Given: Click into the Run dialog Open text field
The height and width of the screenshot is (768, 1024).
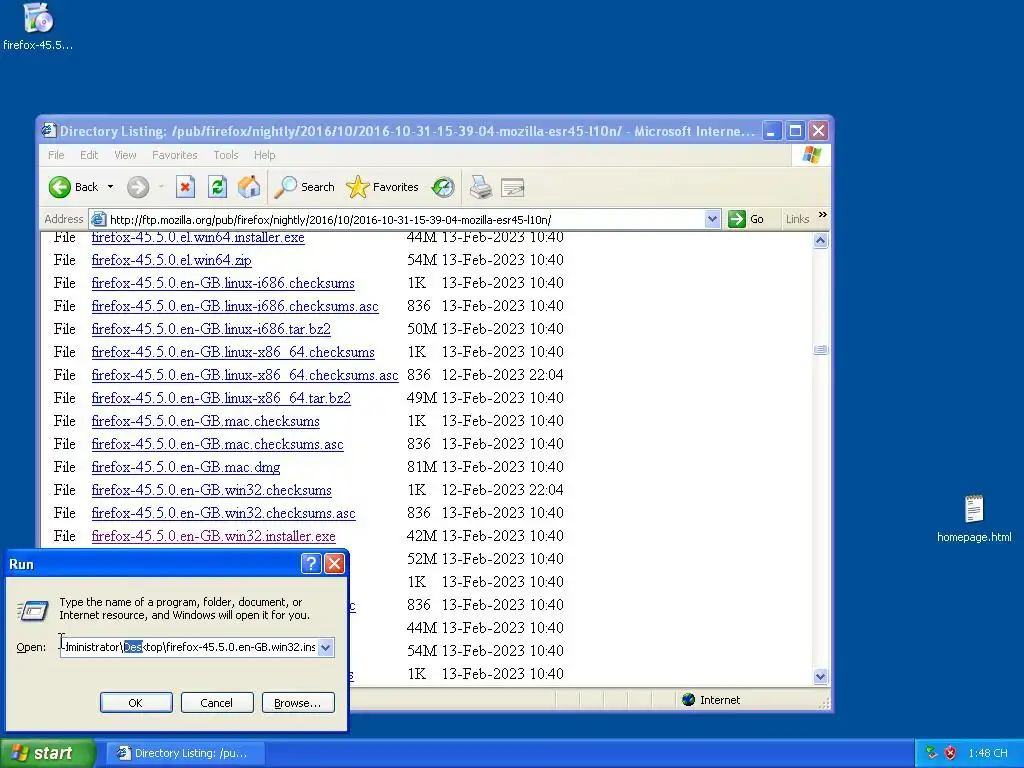Looking at the screenshot, I should pos(189,647).
